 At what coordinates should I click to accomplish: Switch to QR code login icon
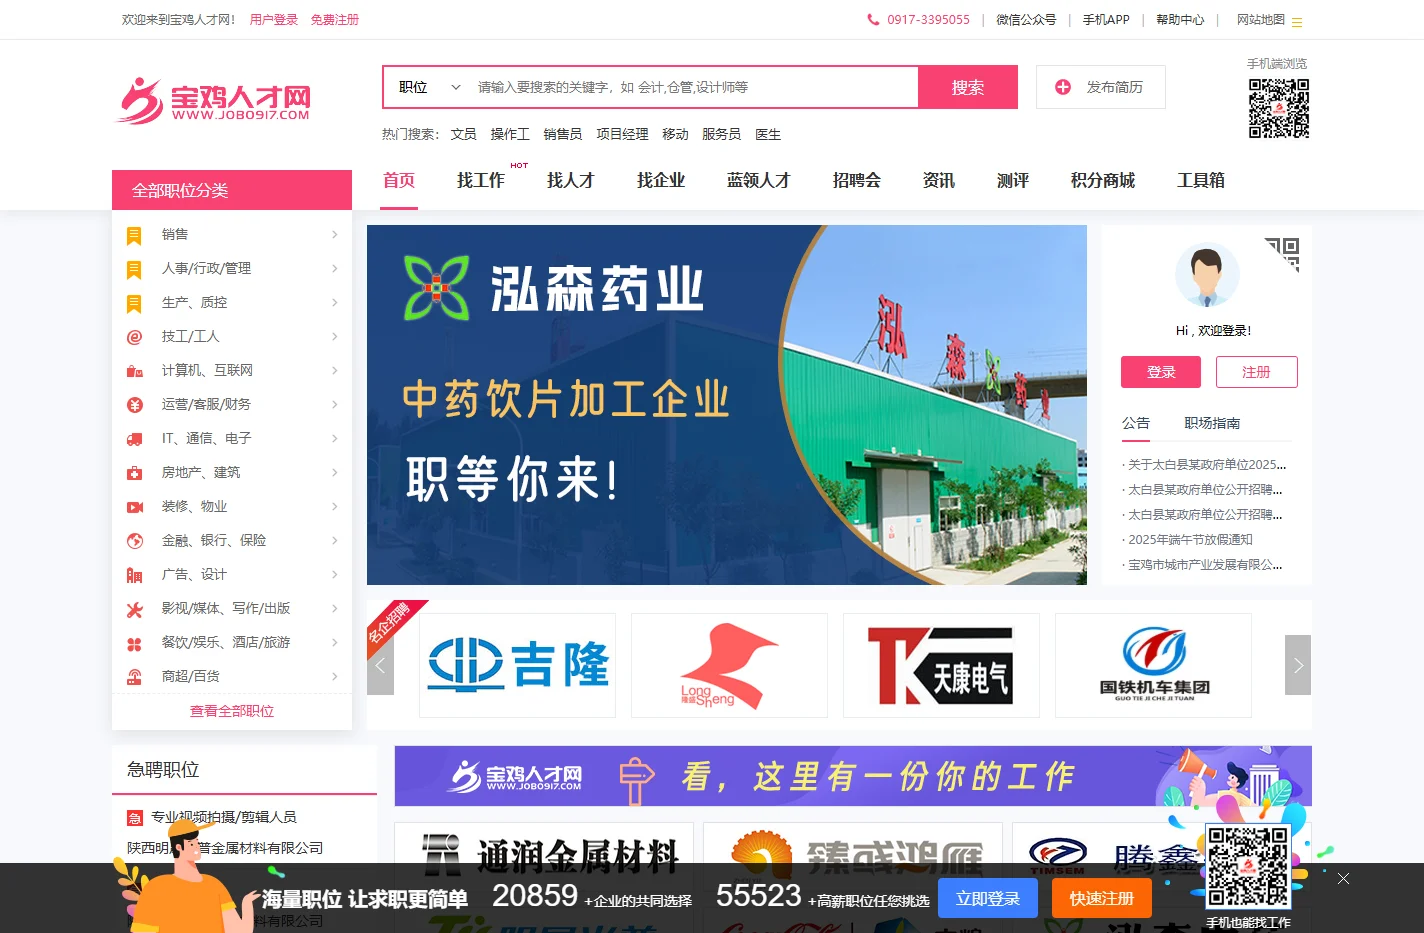[x=1282, y=255]
